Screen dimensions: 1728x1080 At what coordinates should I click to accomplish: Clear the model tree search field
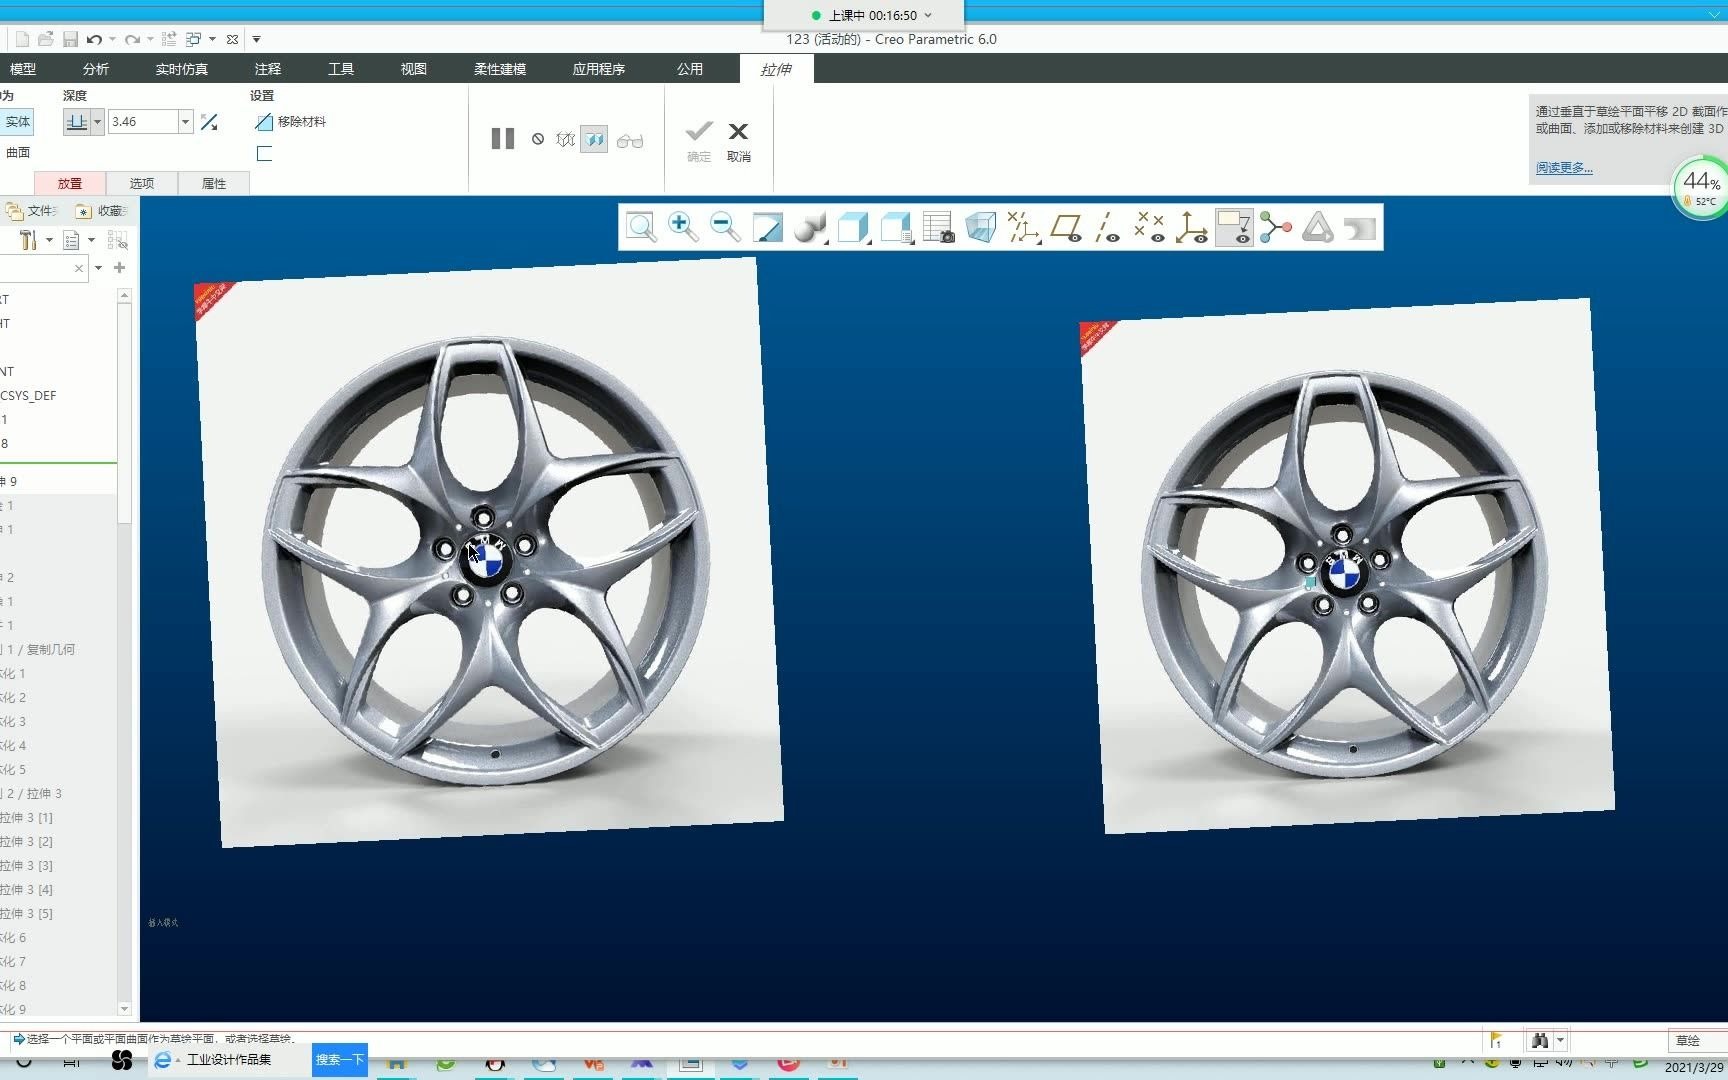(79, 268)
